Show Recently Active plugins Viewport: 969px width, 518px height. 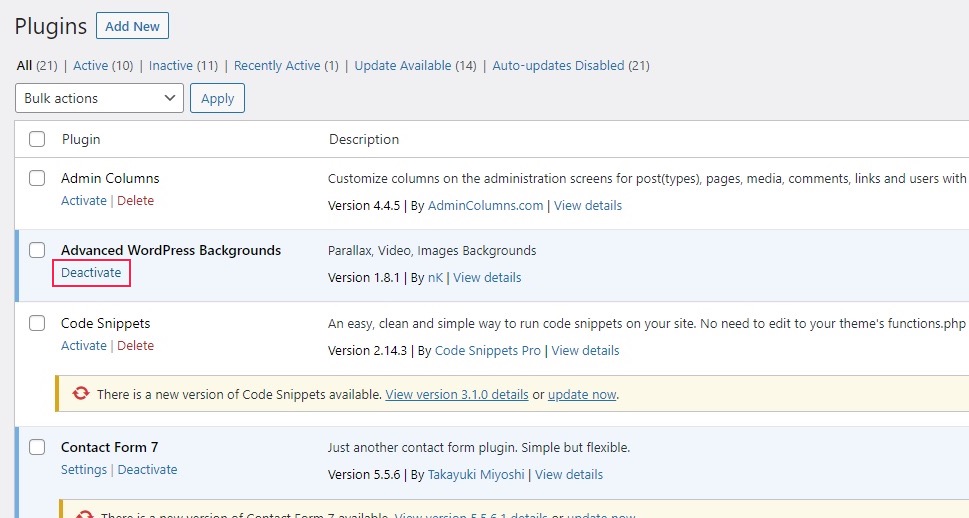[x=277, y=66]
